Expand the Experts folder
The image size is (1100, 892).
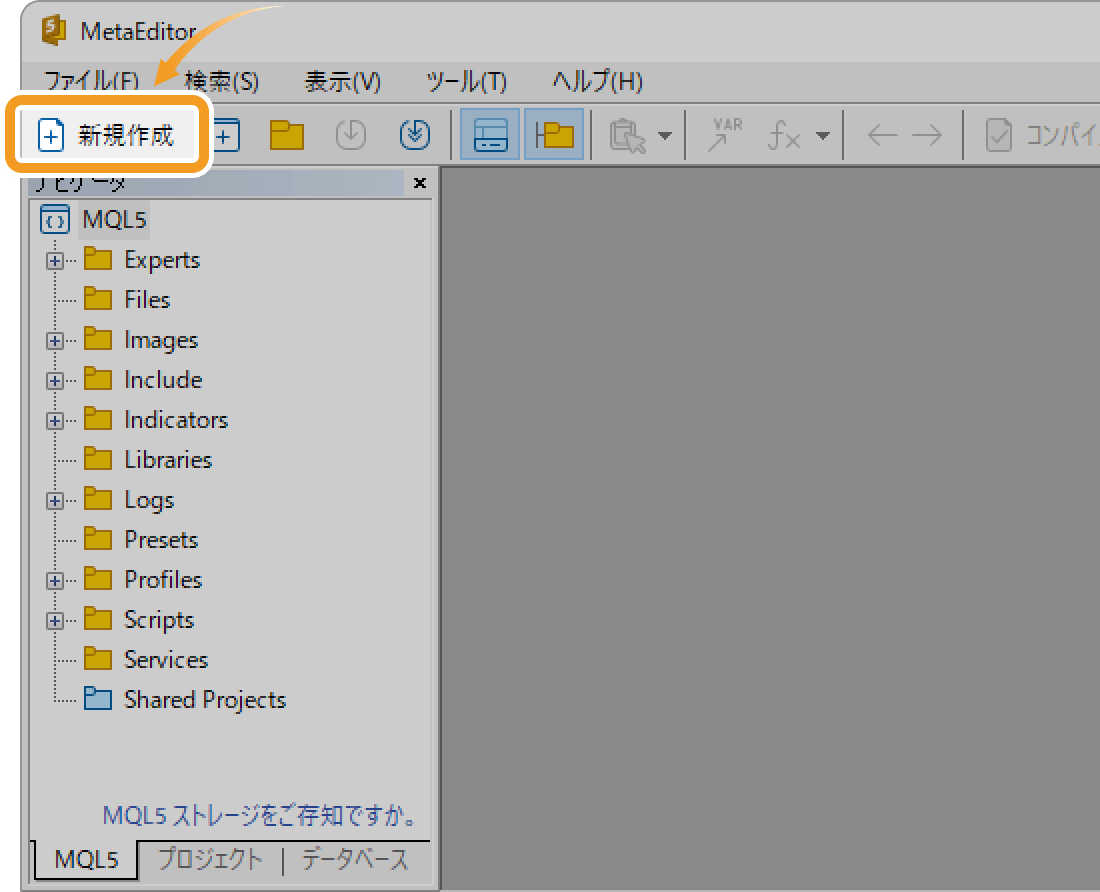(x=55, y=261)
